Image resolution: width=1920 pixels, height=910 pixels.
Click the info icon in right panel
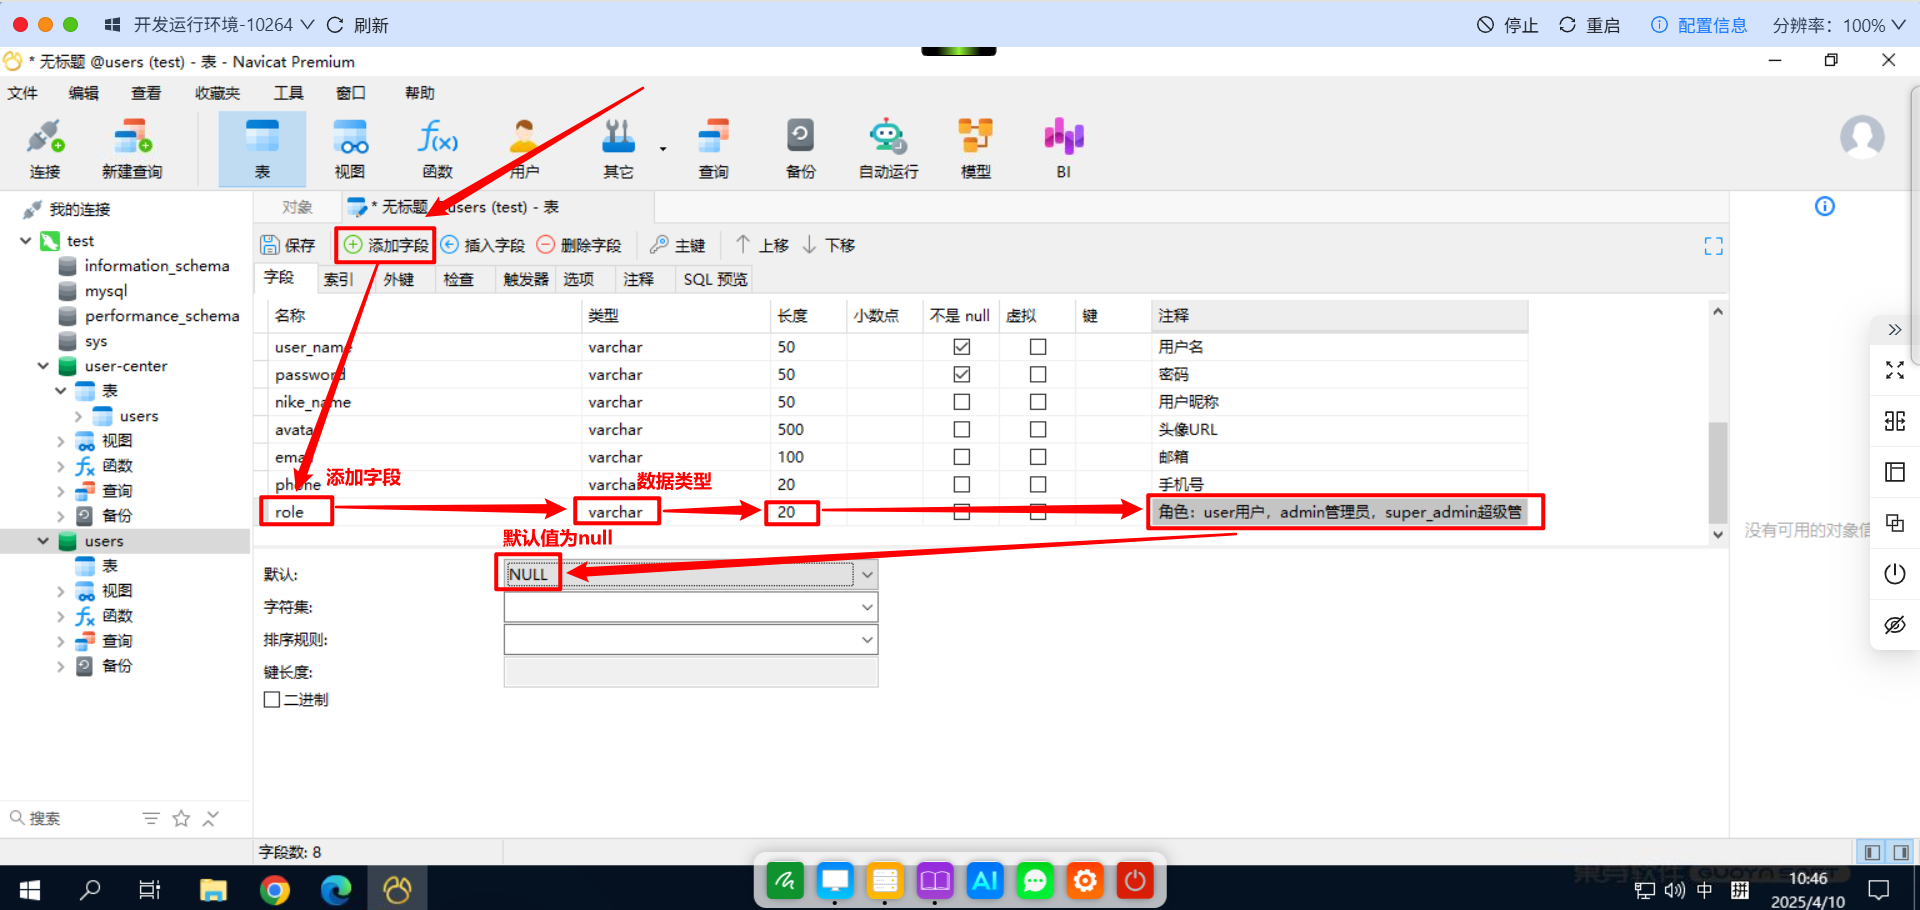click(x=1825, y=206)
